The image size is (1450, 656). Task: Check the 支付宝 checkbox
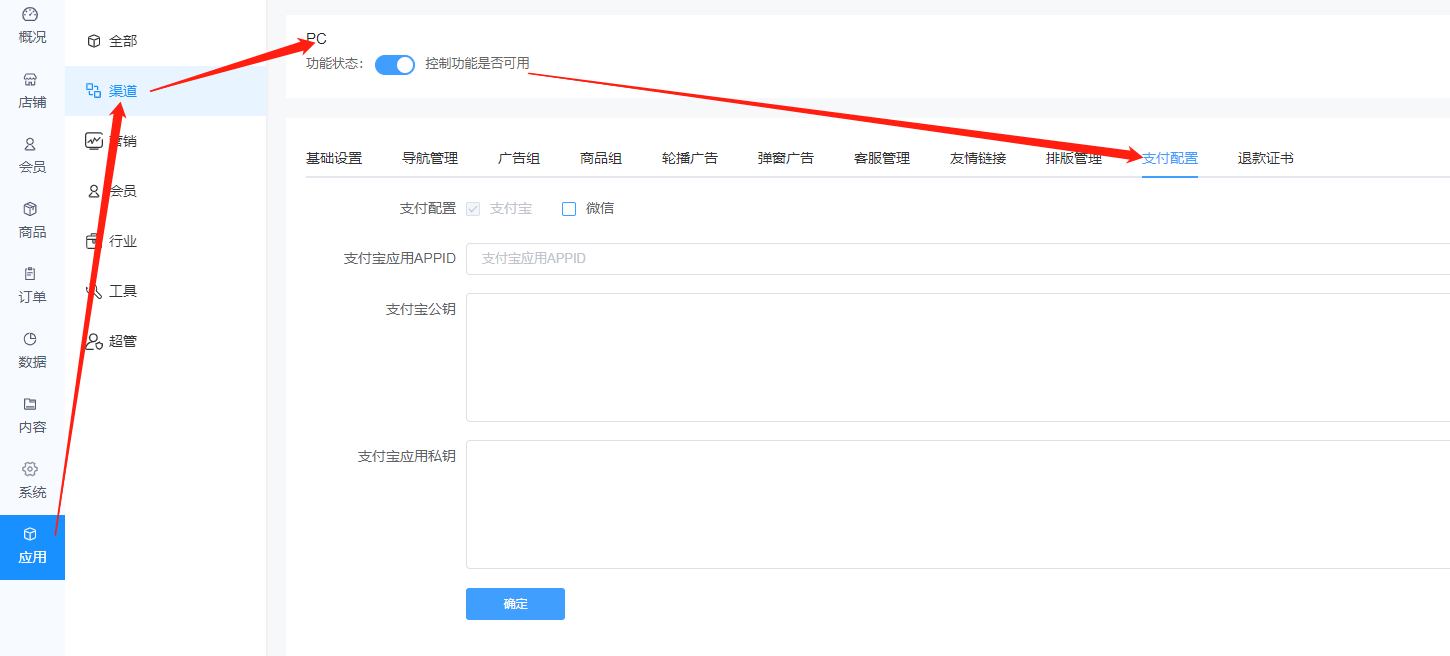click(x=473, y=209)
